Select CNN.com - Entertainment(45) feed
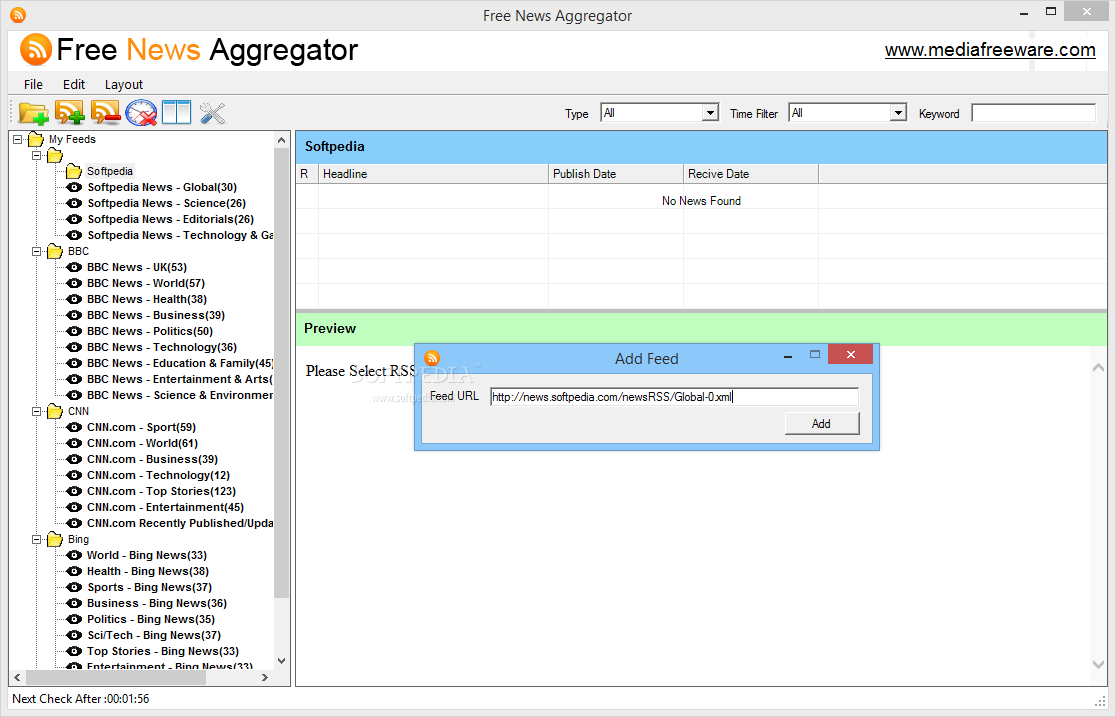Screen dimensions: 1116x717 click(x=165, y=507)
